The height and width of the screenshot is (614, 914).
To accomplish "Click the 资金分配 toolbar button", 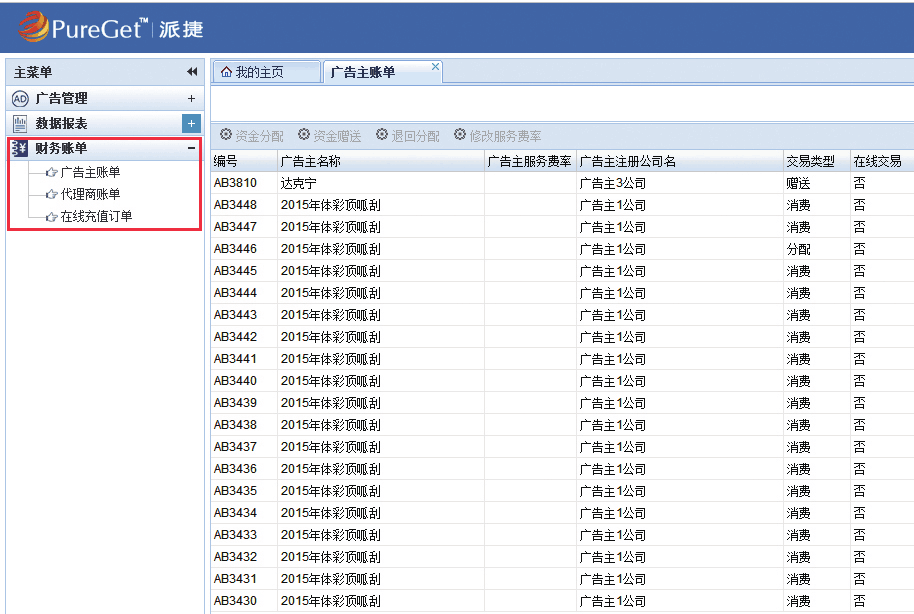I will point(252,136).
